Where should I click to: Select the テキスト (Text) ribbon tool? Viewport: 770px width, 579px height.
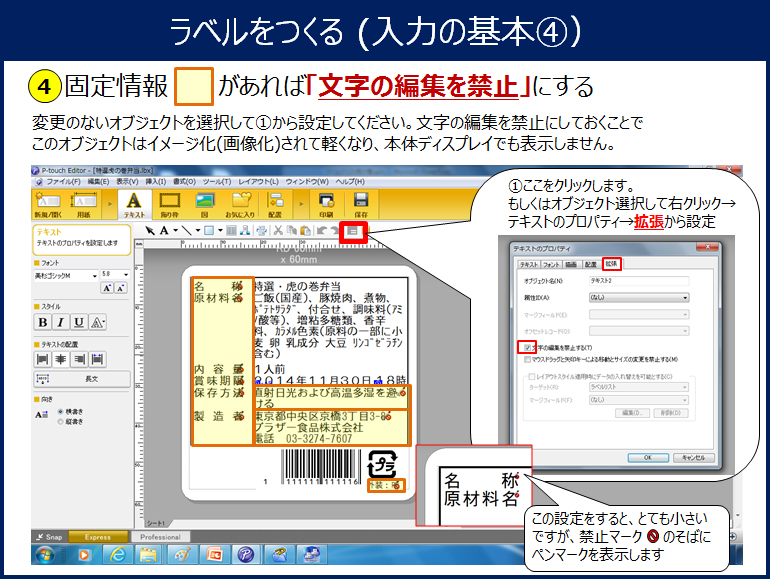pos(134,204)
